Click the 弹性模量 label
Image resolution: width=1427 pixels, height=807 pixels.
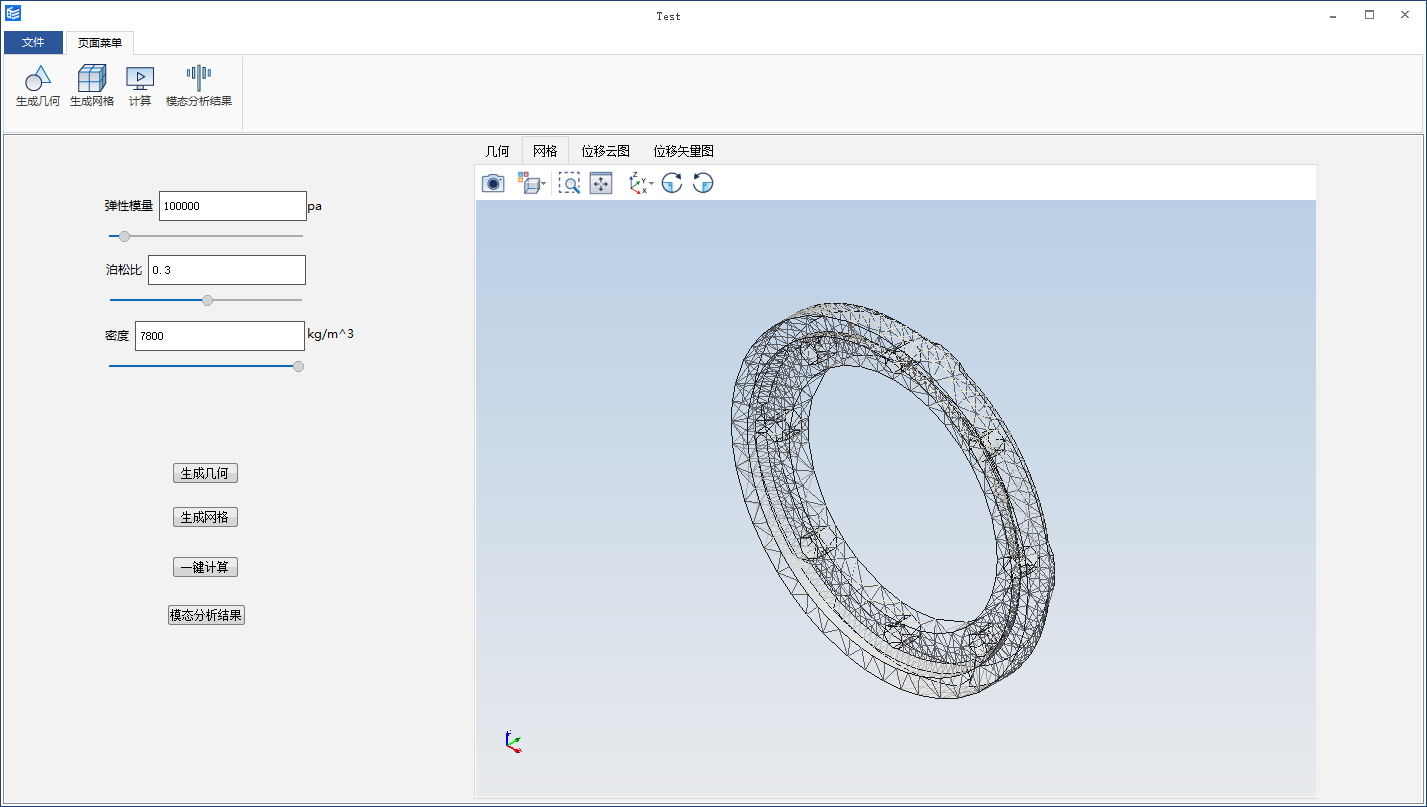(x=129, y=206)
